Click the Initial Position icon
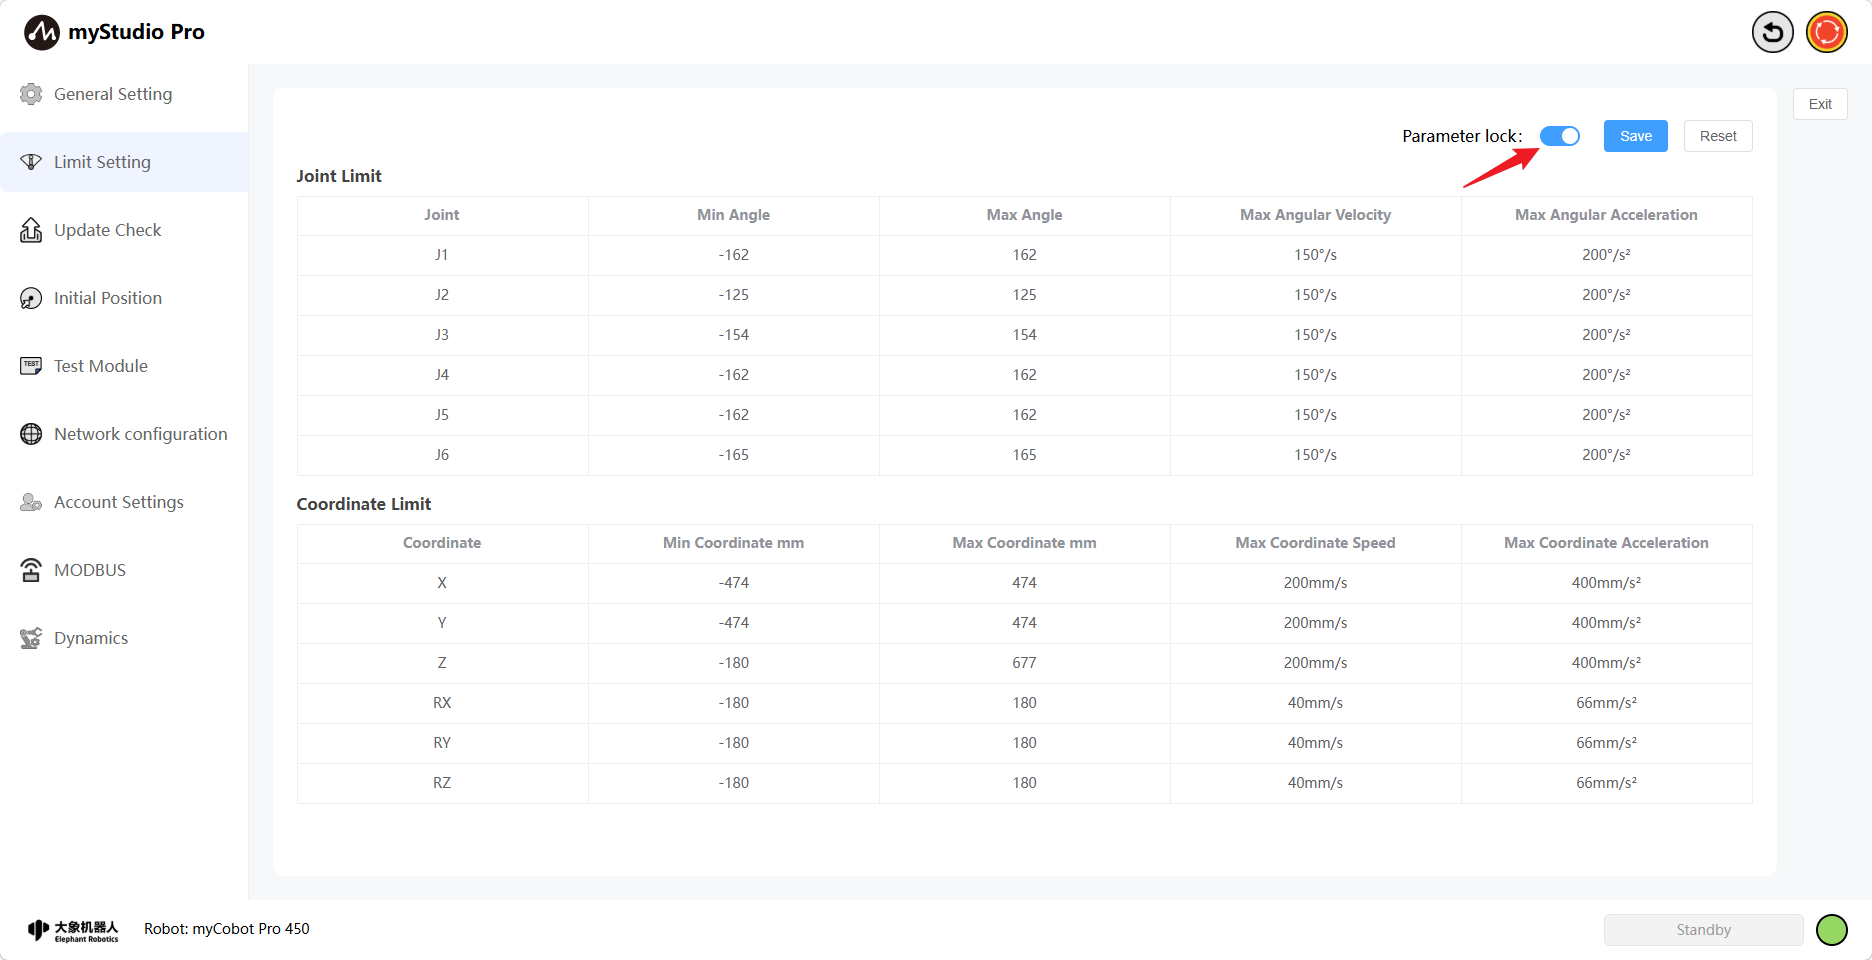Viewport: 1872px width, 960px height. (x=31, y=298)
